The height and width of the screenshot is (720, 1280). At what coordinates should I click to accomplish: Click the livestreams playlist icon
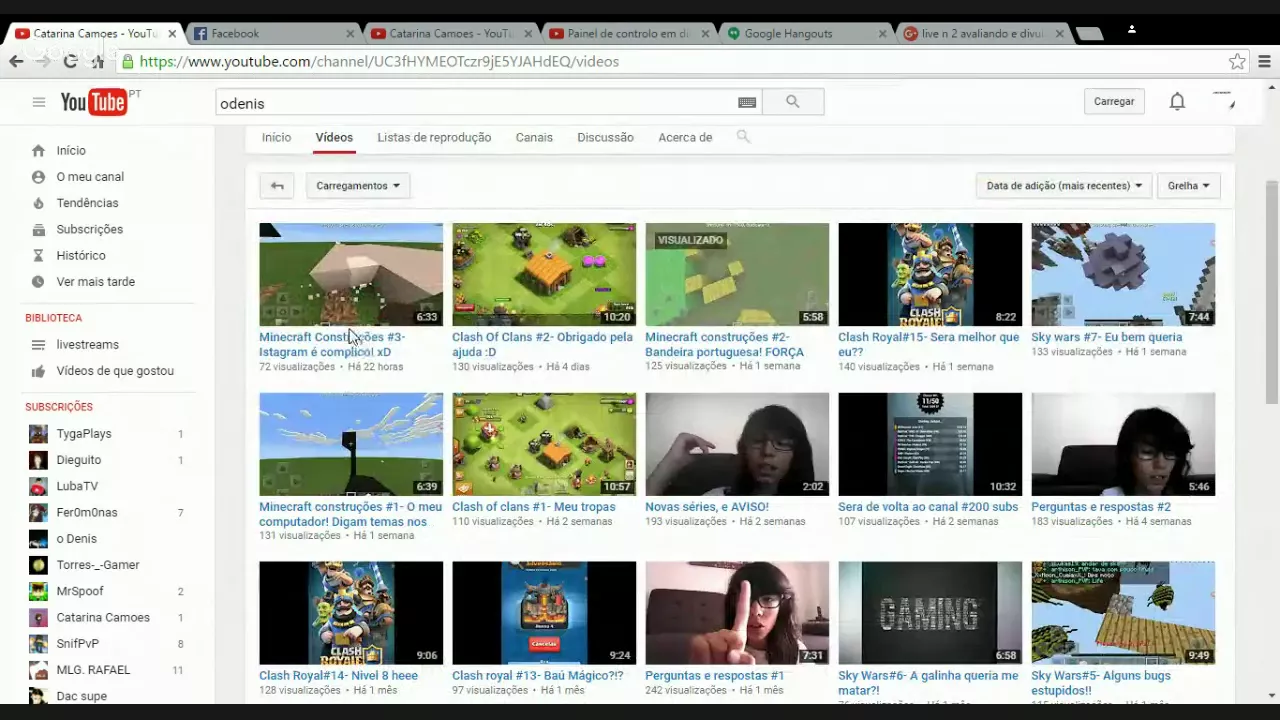click(x=38, y=345)
